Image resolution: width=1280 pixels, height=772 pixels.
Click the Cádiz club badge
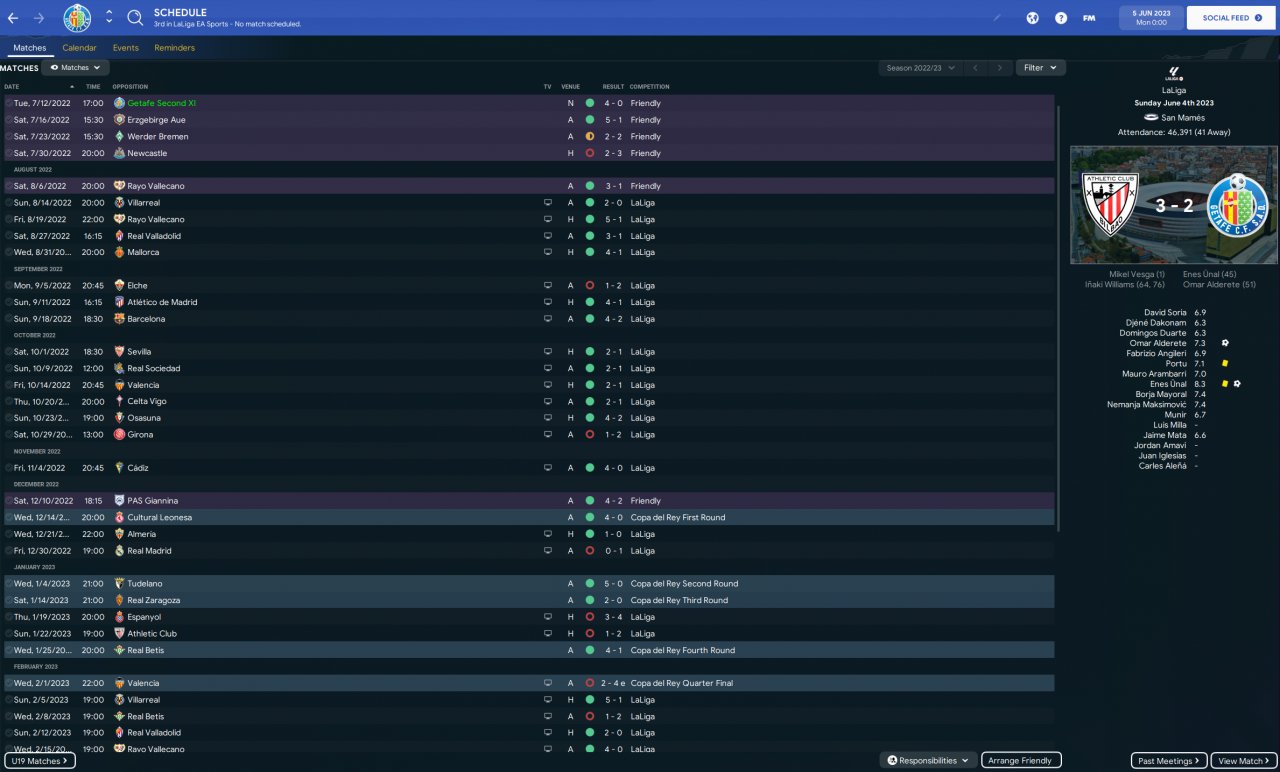click(119, 468)
